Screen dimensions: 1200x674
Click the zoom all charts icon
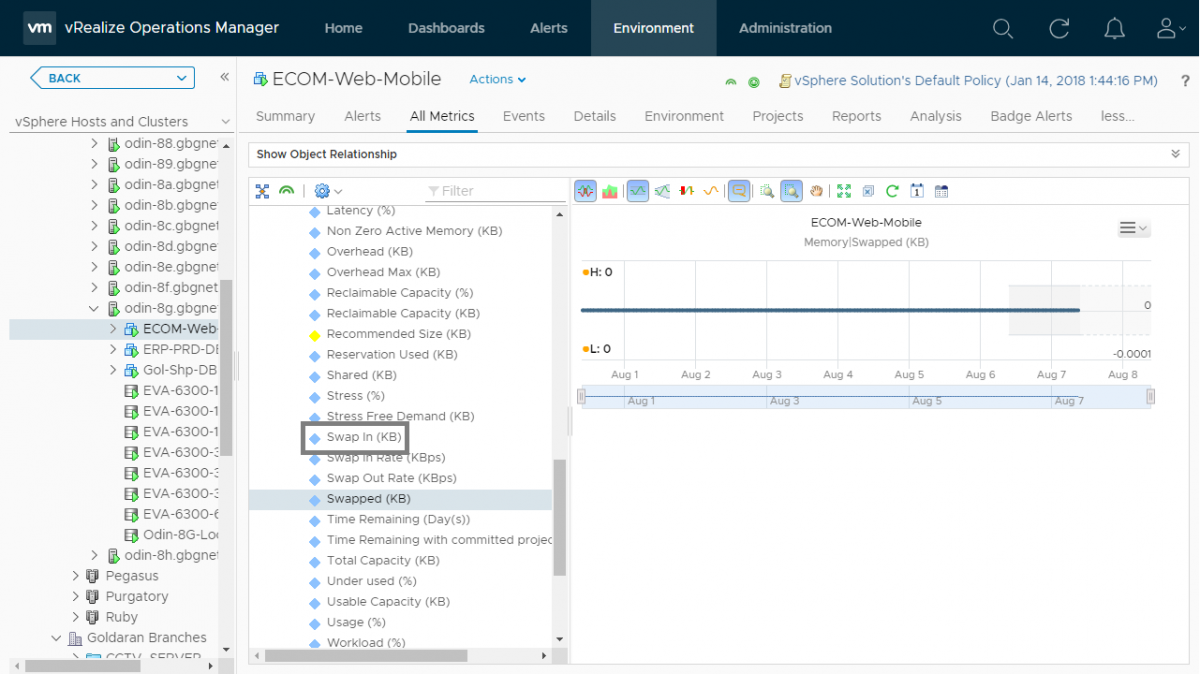(x=767, y=191)
